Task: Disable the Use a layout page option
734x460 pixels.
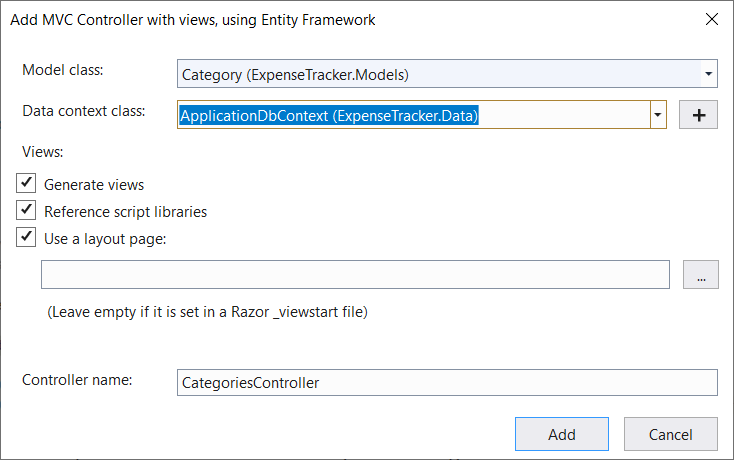Action: [27, 239]
